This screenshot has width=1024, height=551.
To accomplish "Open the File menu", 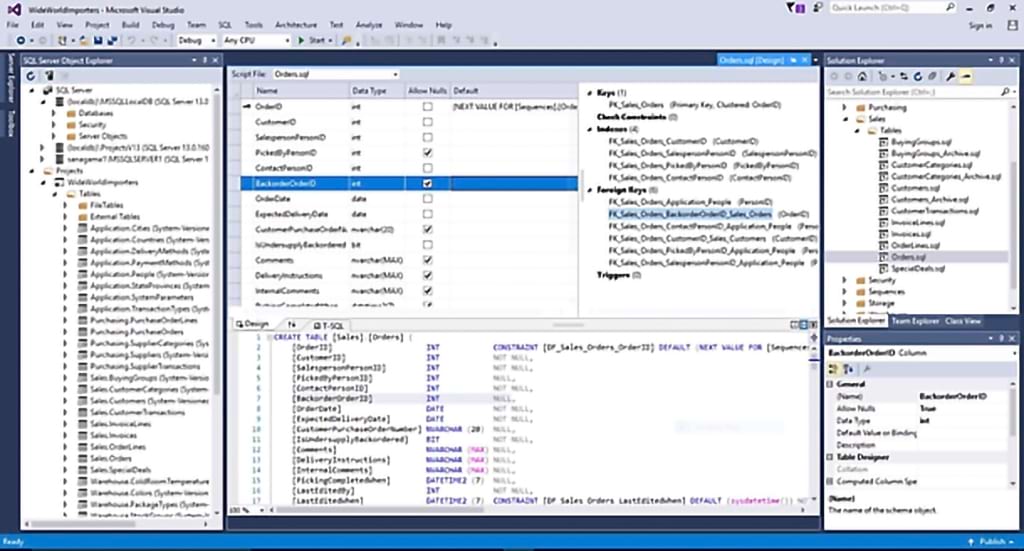I will pos(12,25).
